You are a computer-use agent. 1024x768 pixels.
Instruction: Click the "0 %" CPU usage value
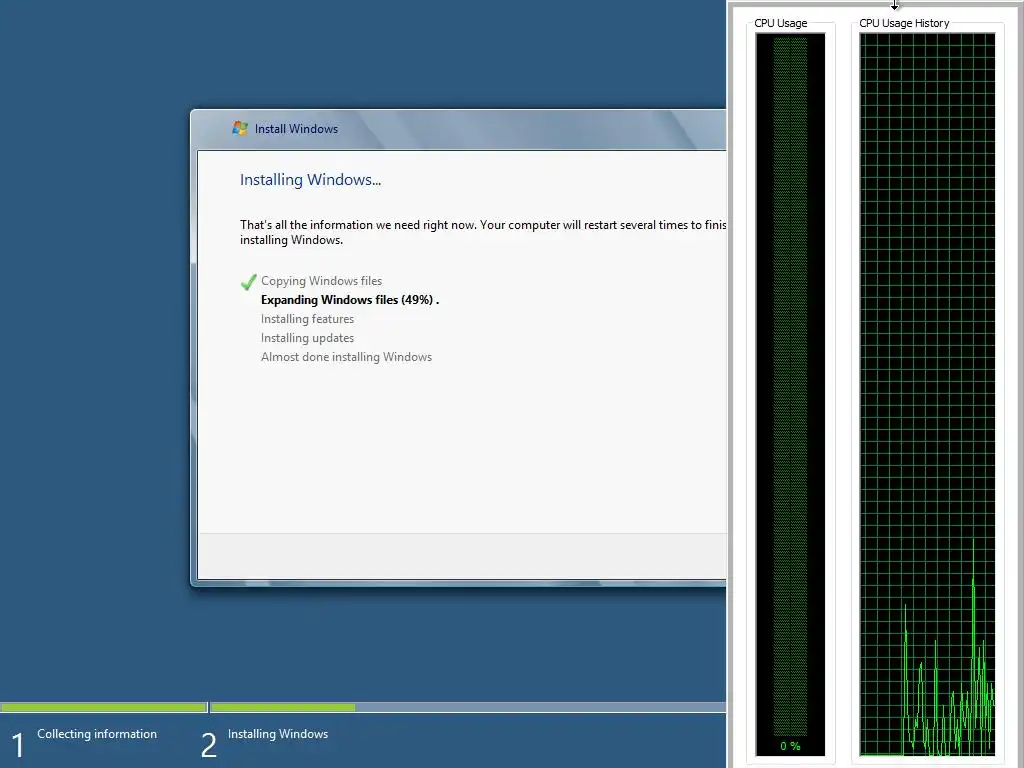(x=790, y=746)
